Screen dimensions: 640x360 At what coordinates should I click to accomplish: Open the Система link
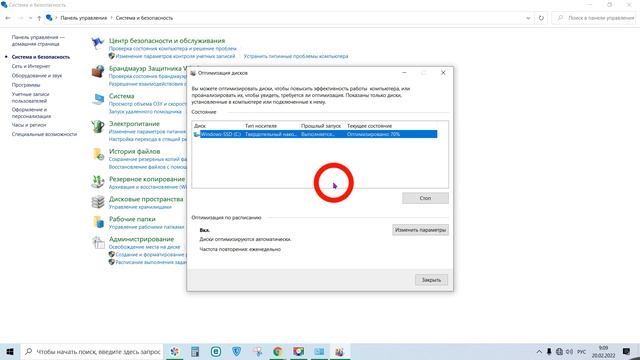[x=122, y=96]
